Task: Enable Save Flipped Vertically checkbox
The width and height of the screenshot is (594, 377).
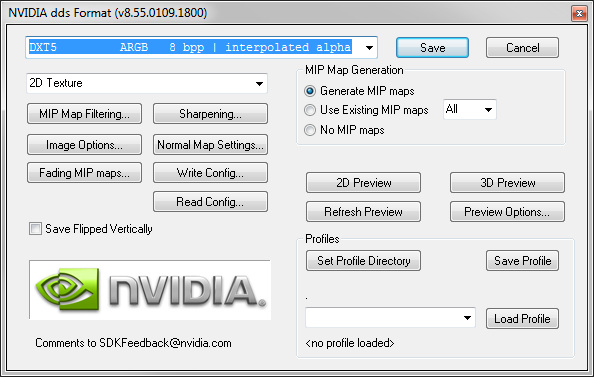Action: (36, 229)
